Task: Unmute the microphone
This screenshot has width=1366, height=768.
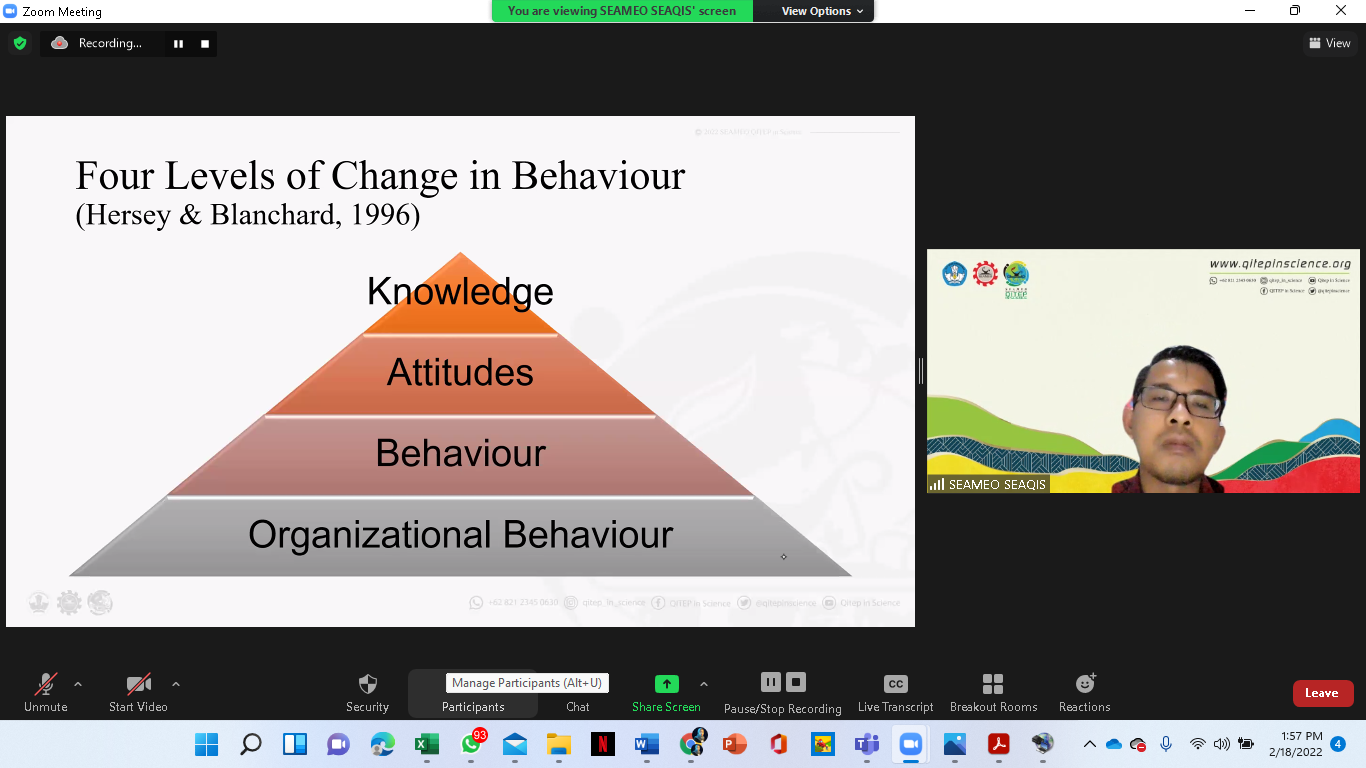Action: [46, 692]
